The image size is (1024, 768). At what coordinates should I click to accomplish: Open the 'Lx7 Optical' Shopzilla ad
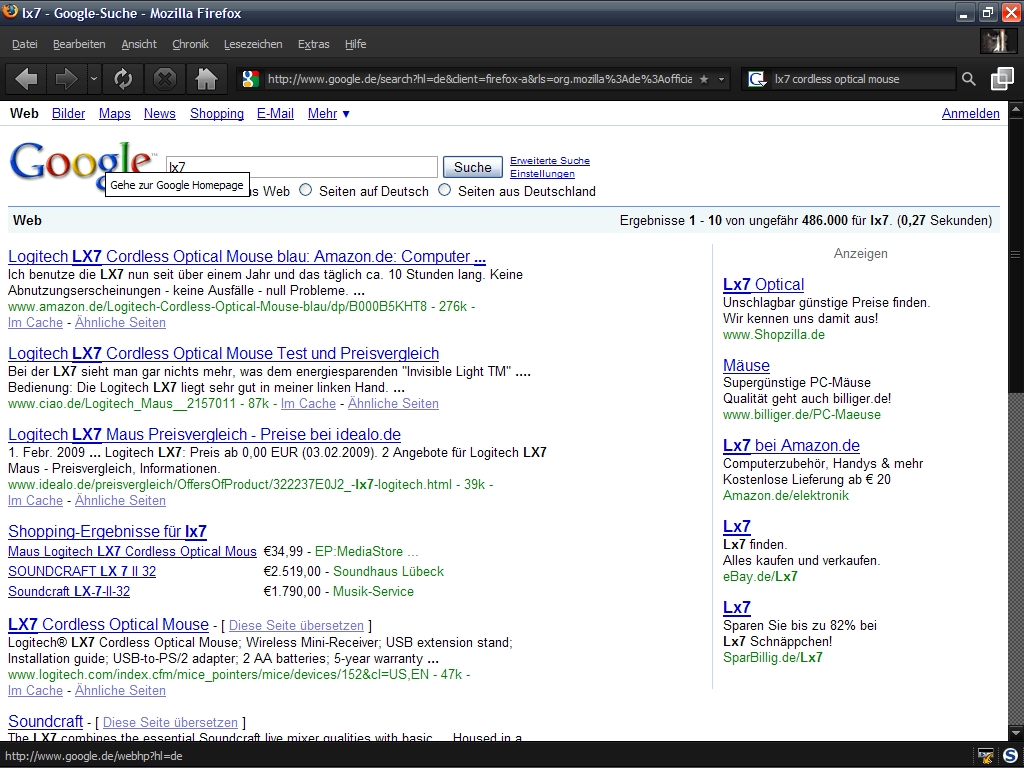coord(763,284)
